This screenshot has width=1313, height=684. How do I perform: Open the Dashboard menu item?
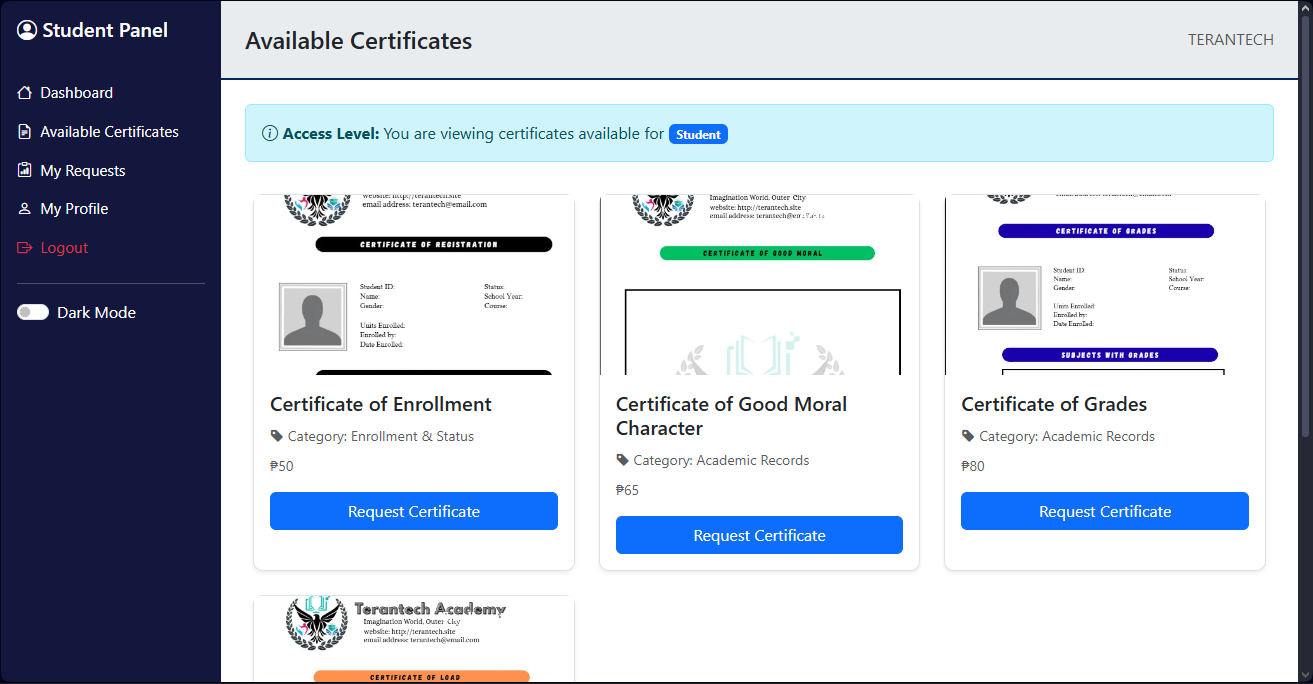tap(76, 92)
